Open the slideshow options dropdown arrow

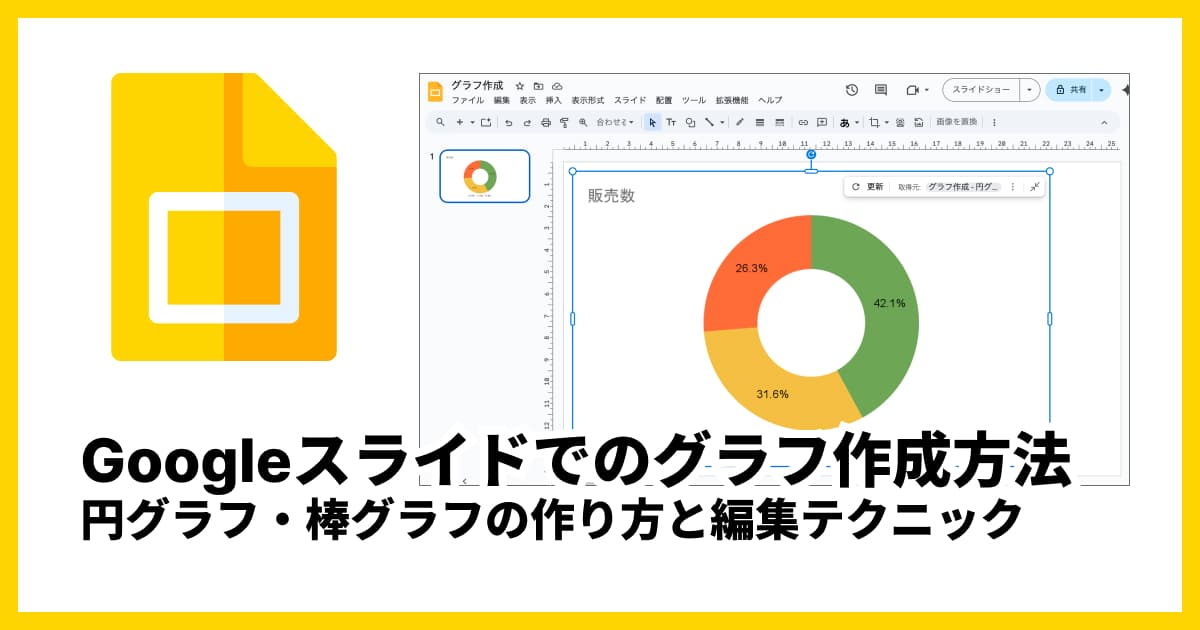pos(1031,89)
